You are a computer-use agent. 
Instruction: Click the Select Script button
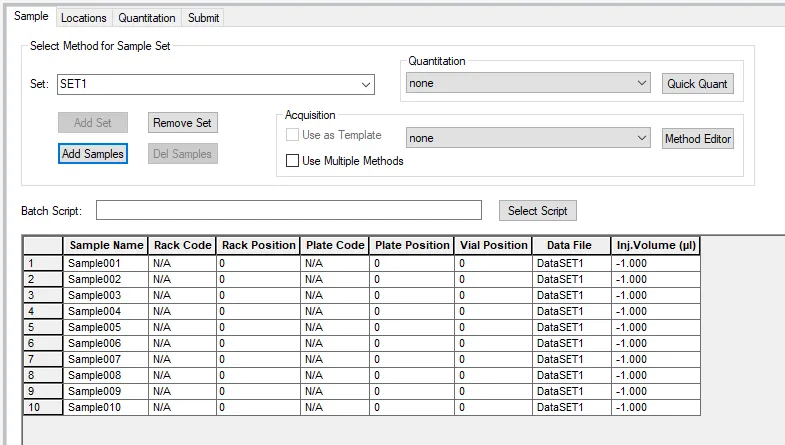538,211
